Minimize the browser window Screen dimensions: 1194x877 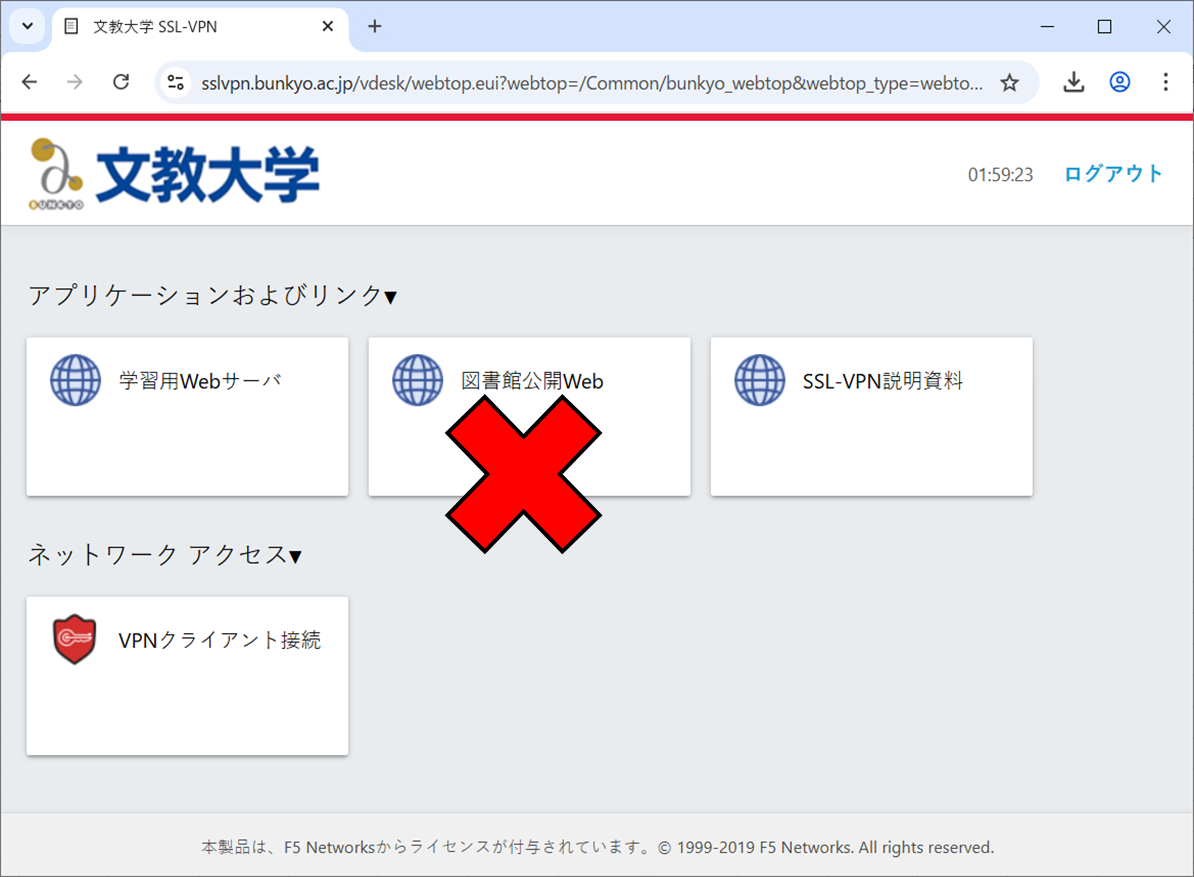1048,27
